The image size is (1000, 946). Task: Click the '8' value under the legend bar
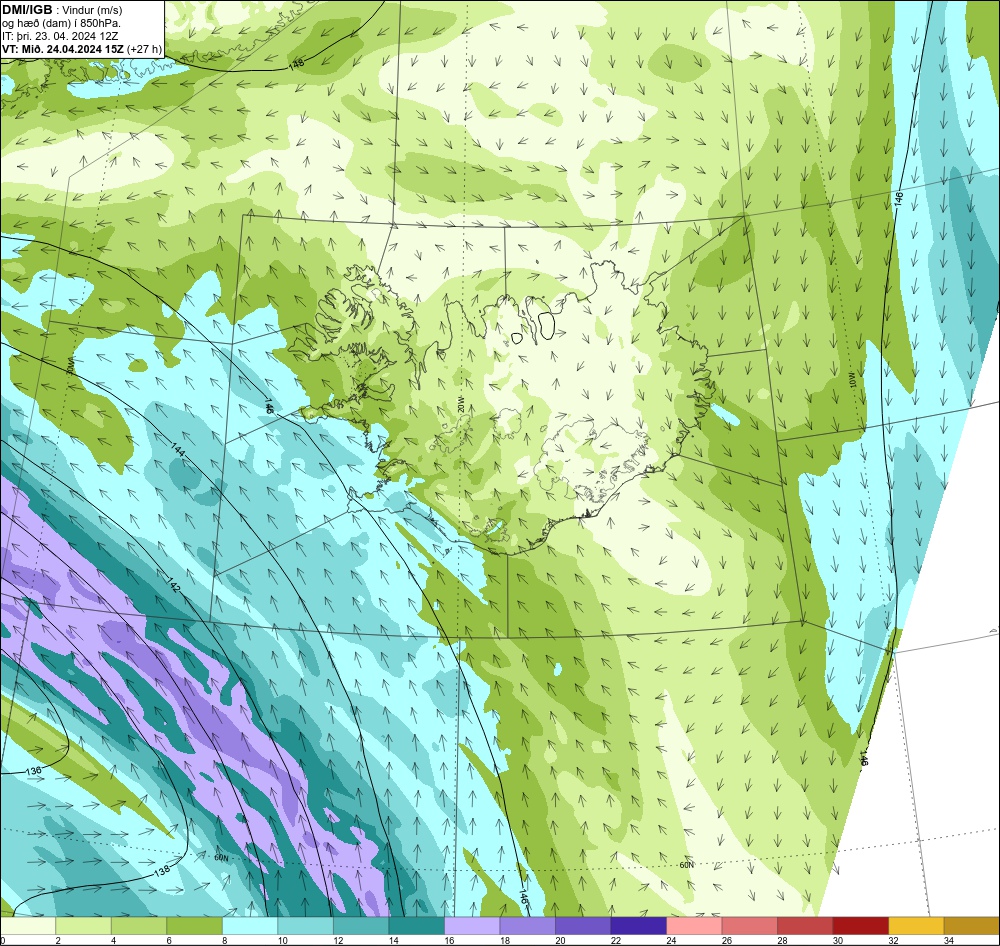pos(225,940)
